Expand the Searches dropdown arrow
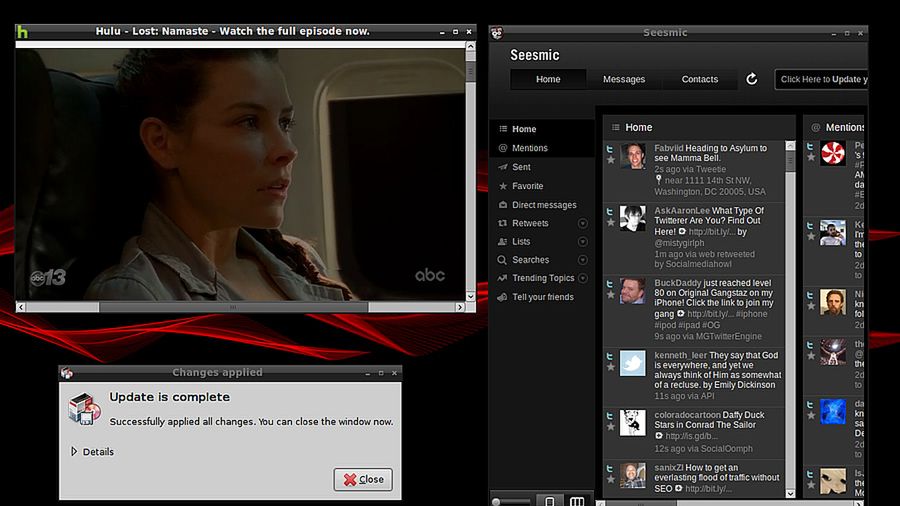Image resolution: width=900 pixels, height=506 pixels. point(583,260)
